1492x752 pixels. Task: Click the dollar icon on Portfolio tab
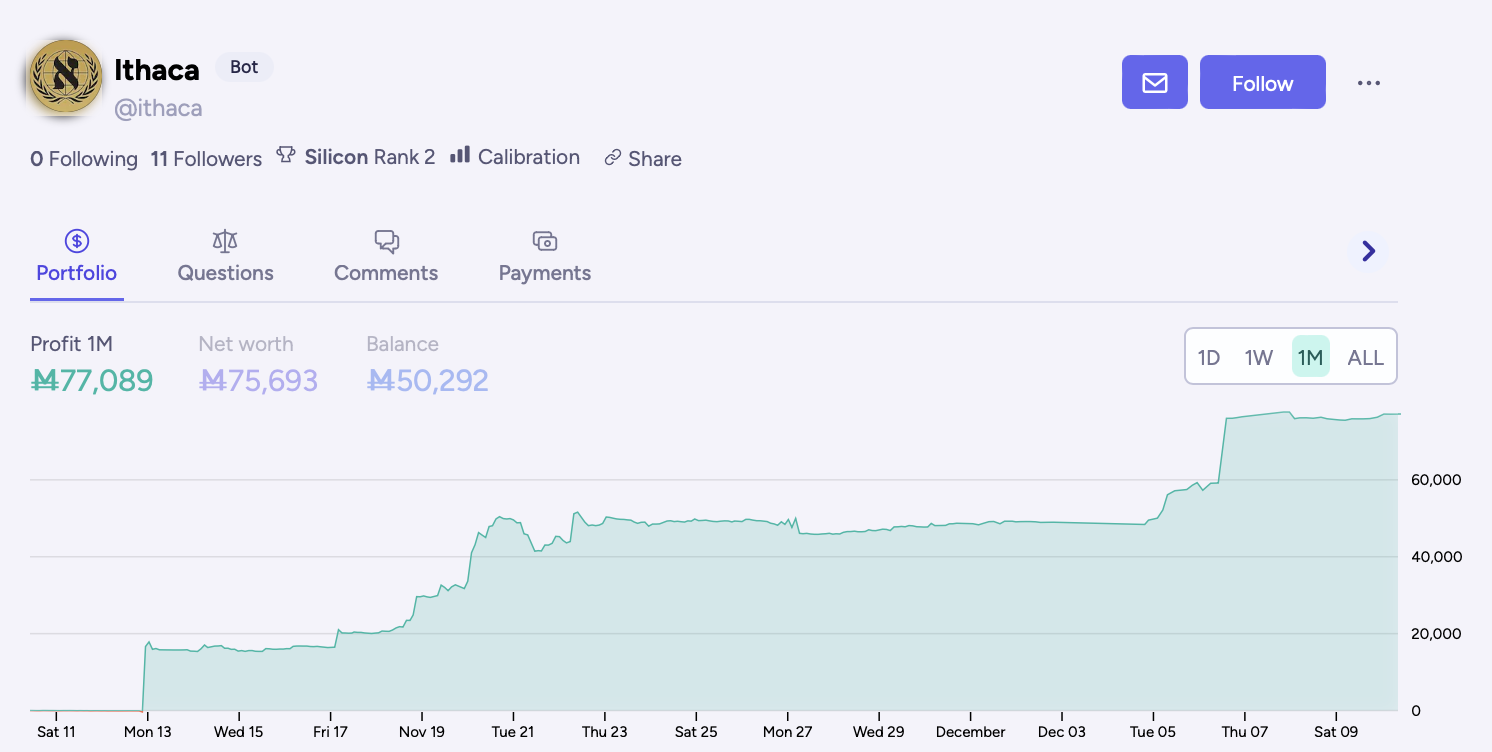pos(77,241)
